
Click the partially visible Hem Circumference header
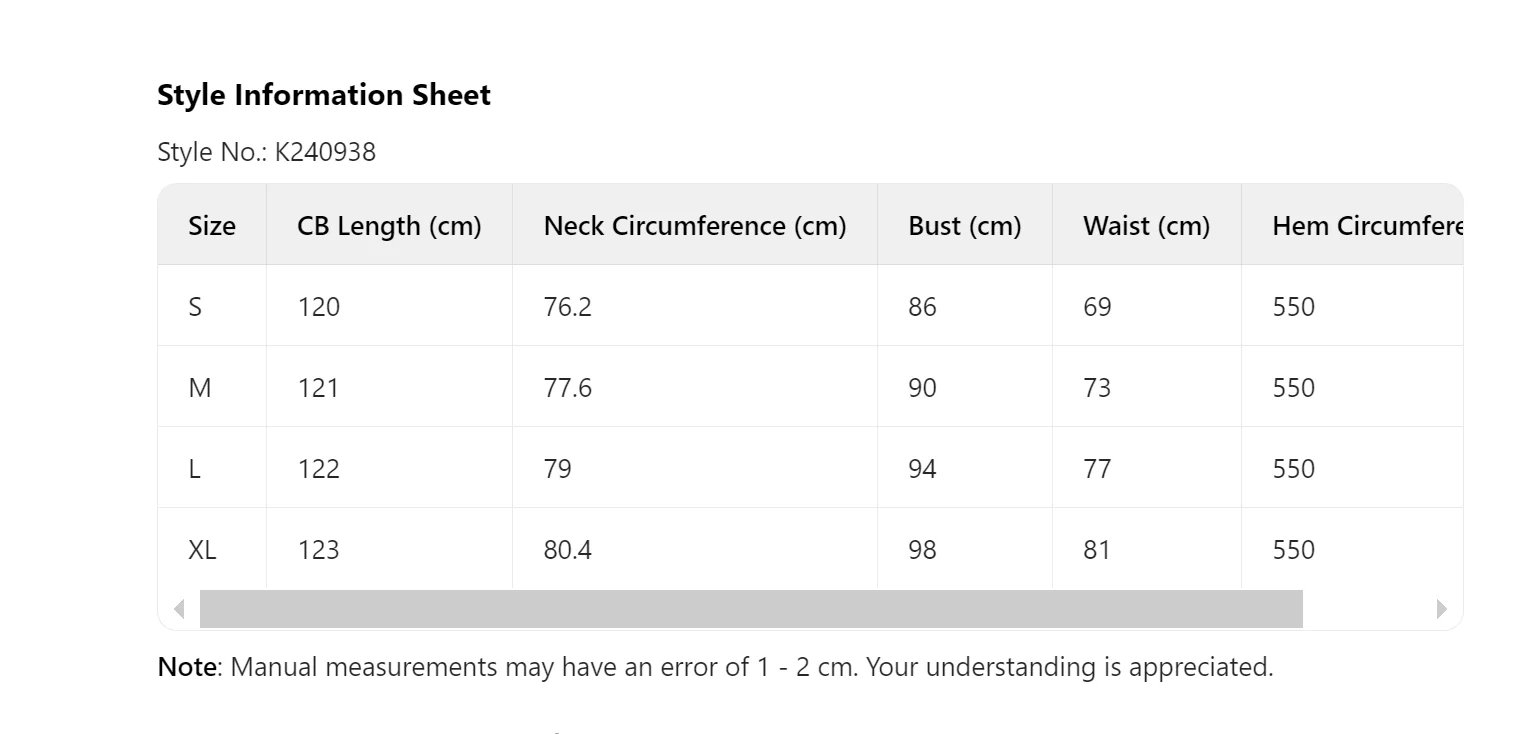point(1366,226)
